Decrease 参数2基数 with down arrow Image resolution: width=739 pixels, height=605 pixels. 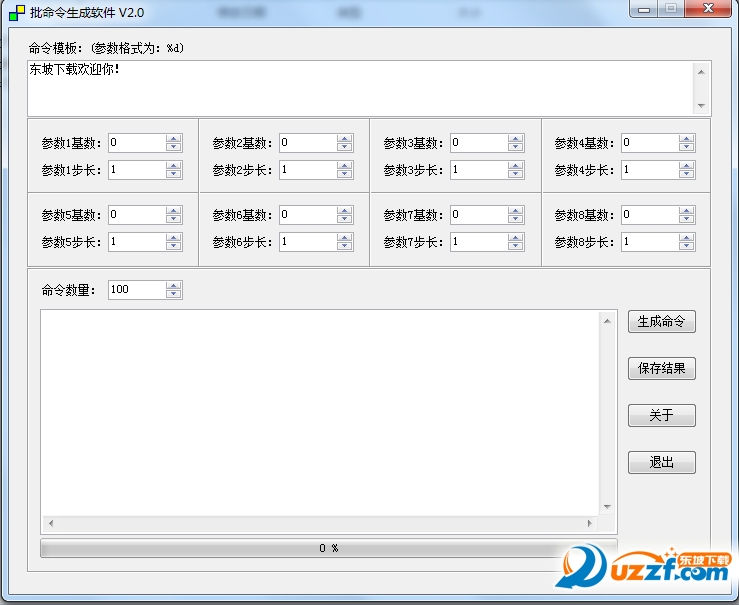(x=345, y=147)
